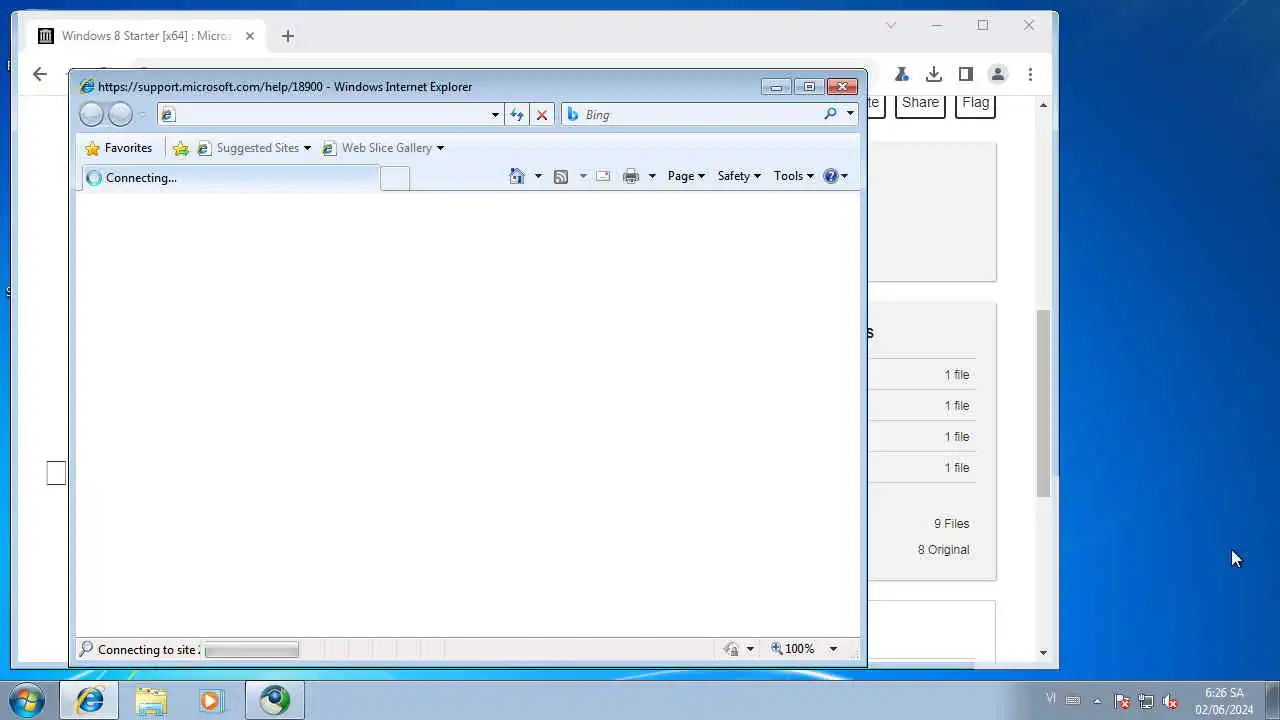The width and height of the screenshot is (1280, 720).
Task: Click the muted volume tray icon
Action: tap(1170, 701)
